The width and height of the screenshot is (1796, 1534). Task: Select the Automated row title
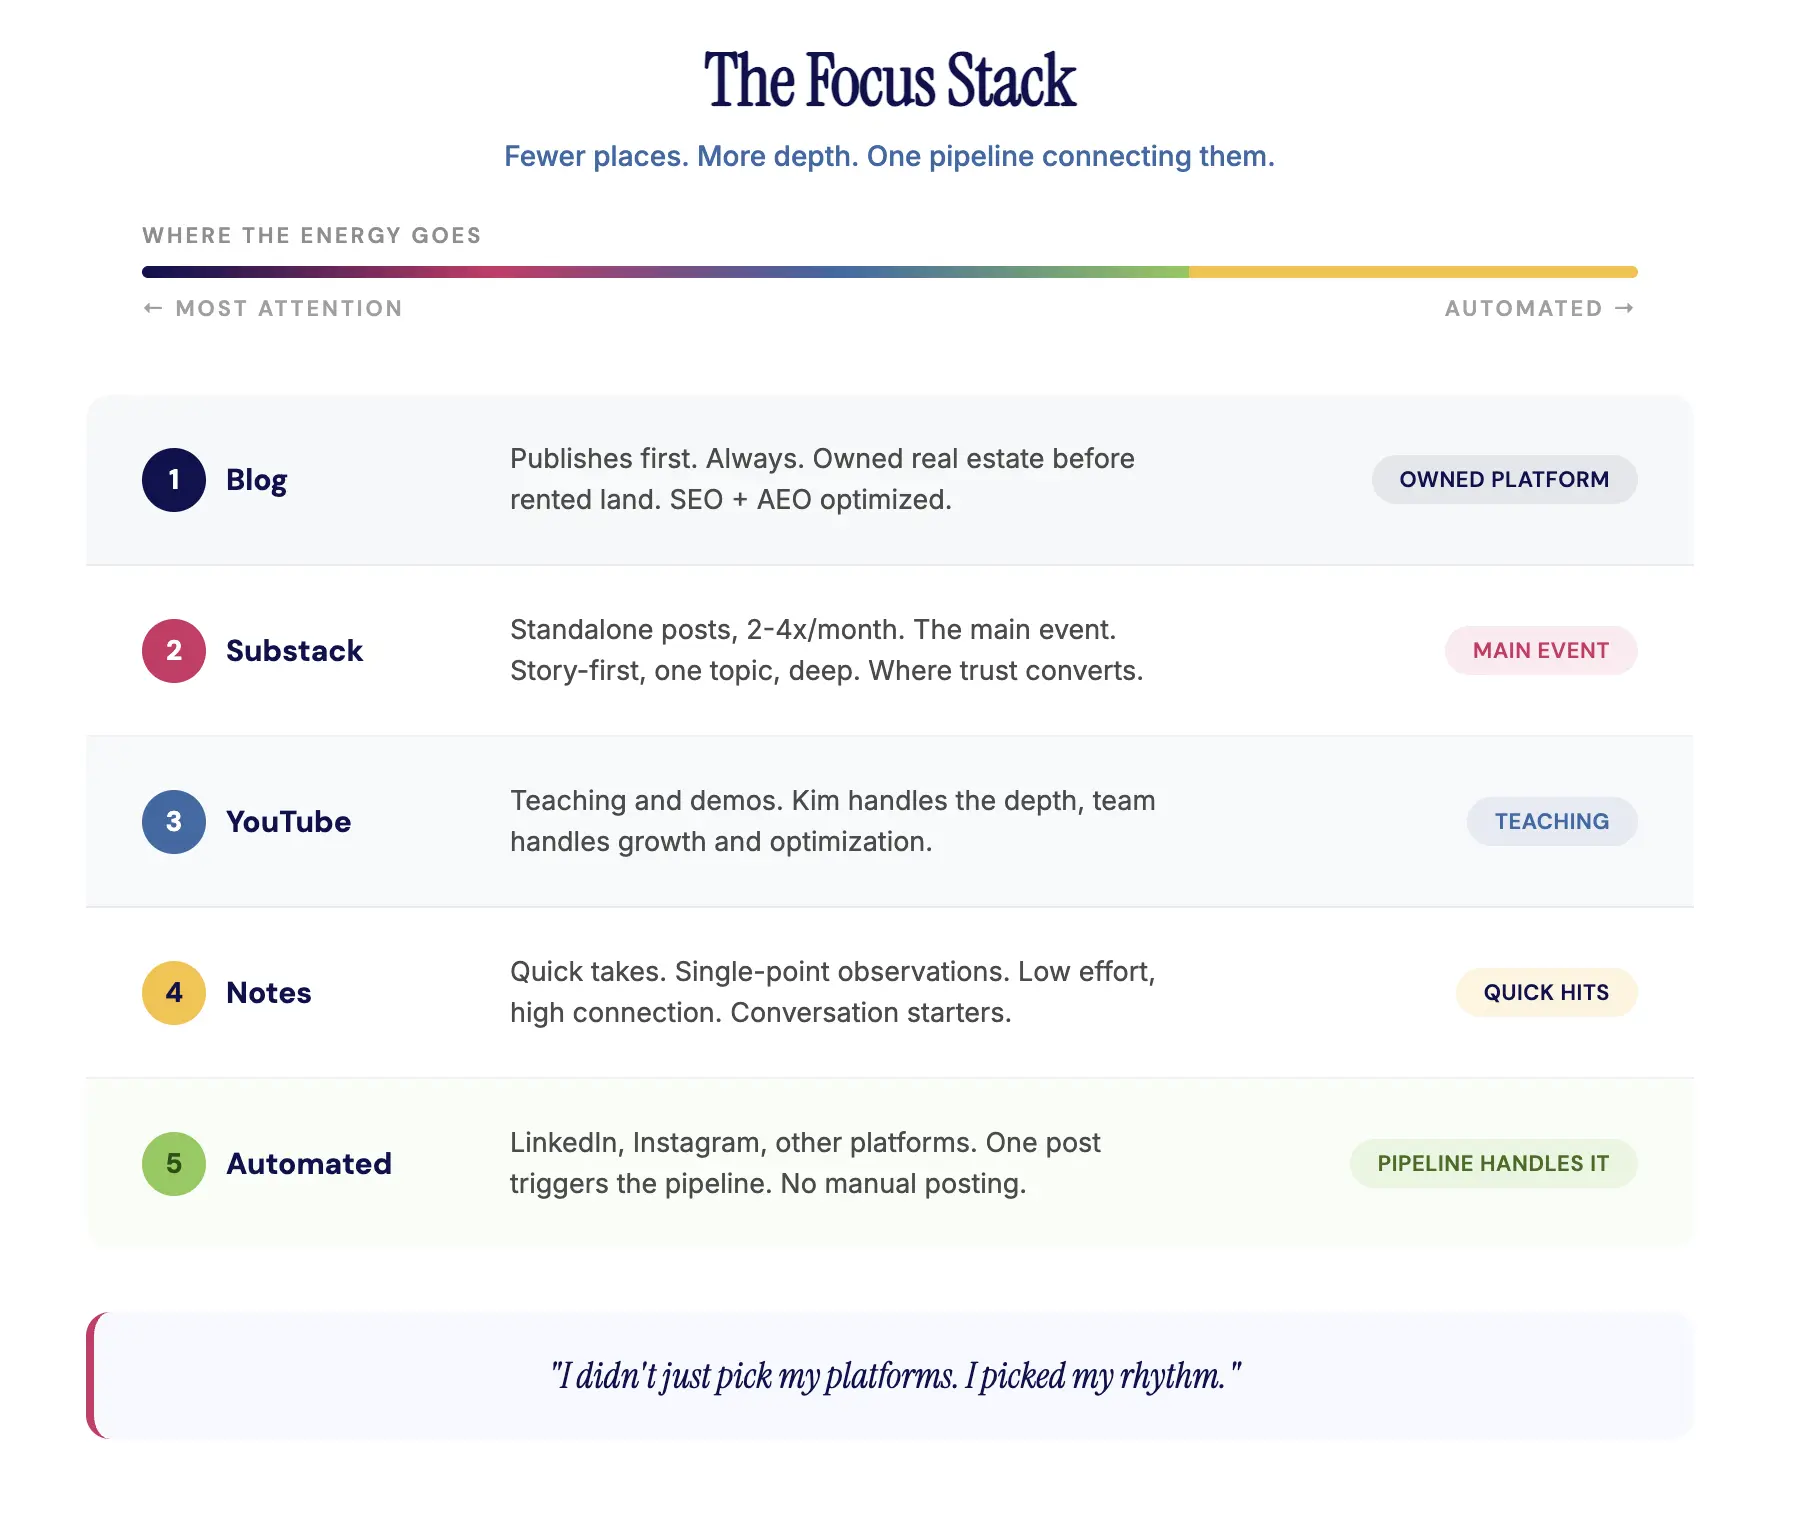click(x=309, y=1164)
